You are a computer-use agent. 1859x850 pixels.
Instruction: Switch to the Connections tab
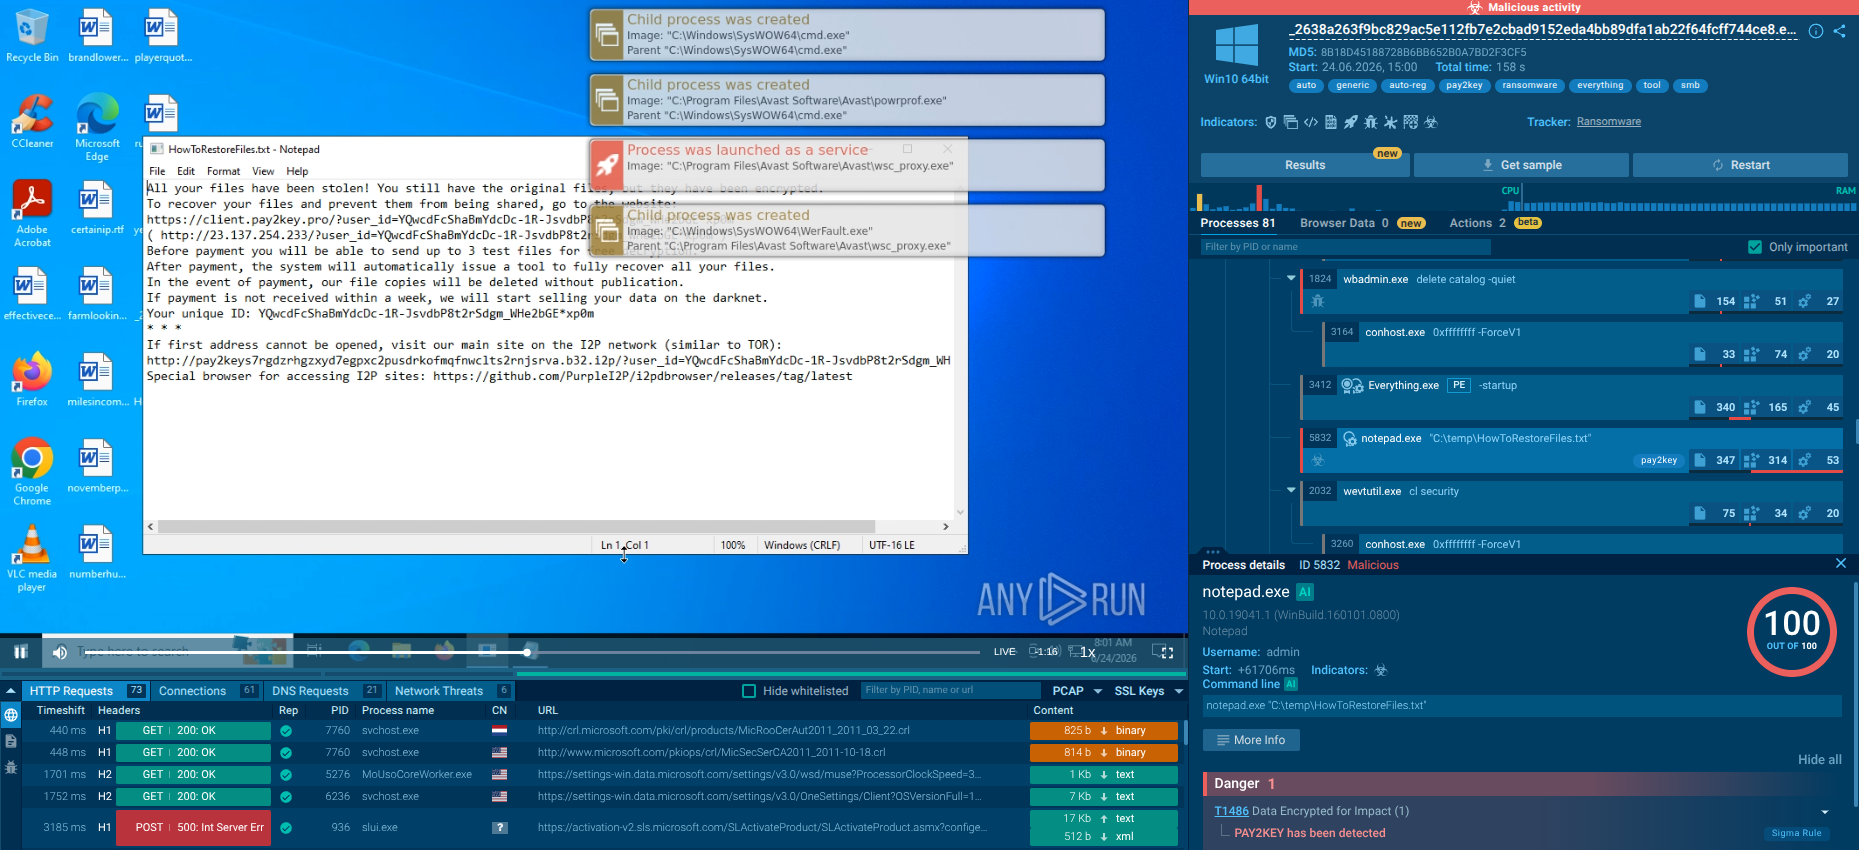(x=208, y=691)
